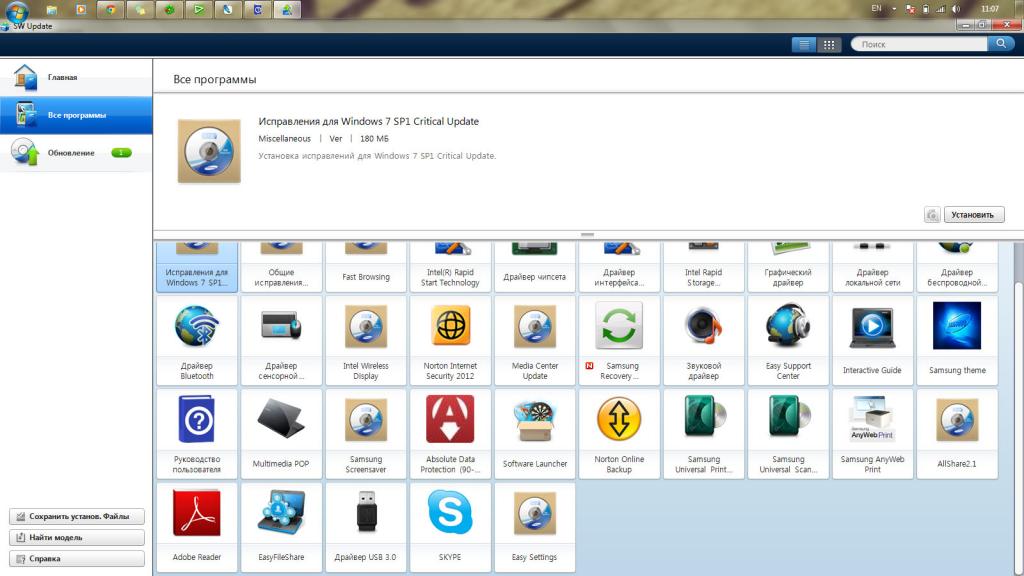The image size is (1024, 576).
Task: Click the Поиск search field
Action: tap(920, 44)
